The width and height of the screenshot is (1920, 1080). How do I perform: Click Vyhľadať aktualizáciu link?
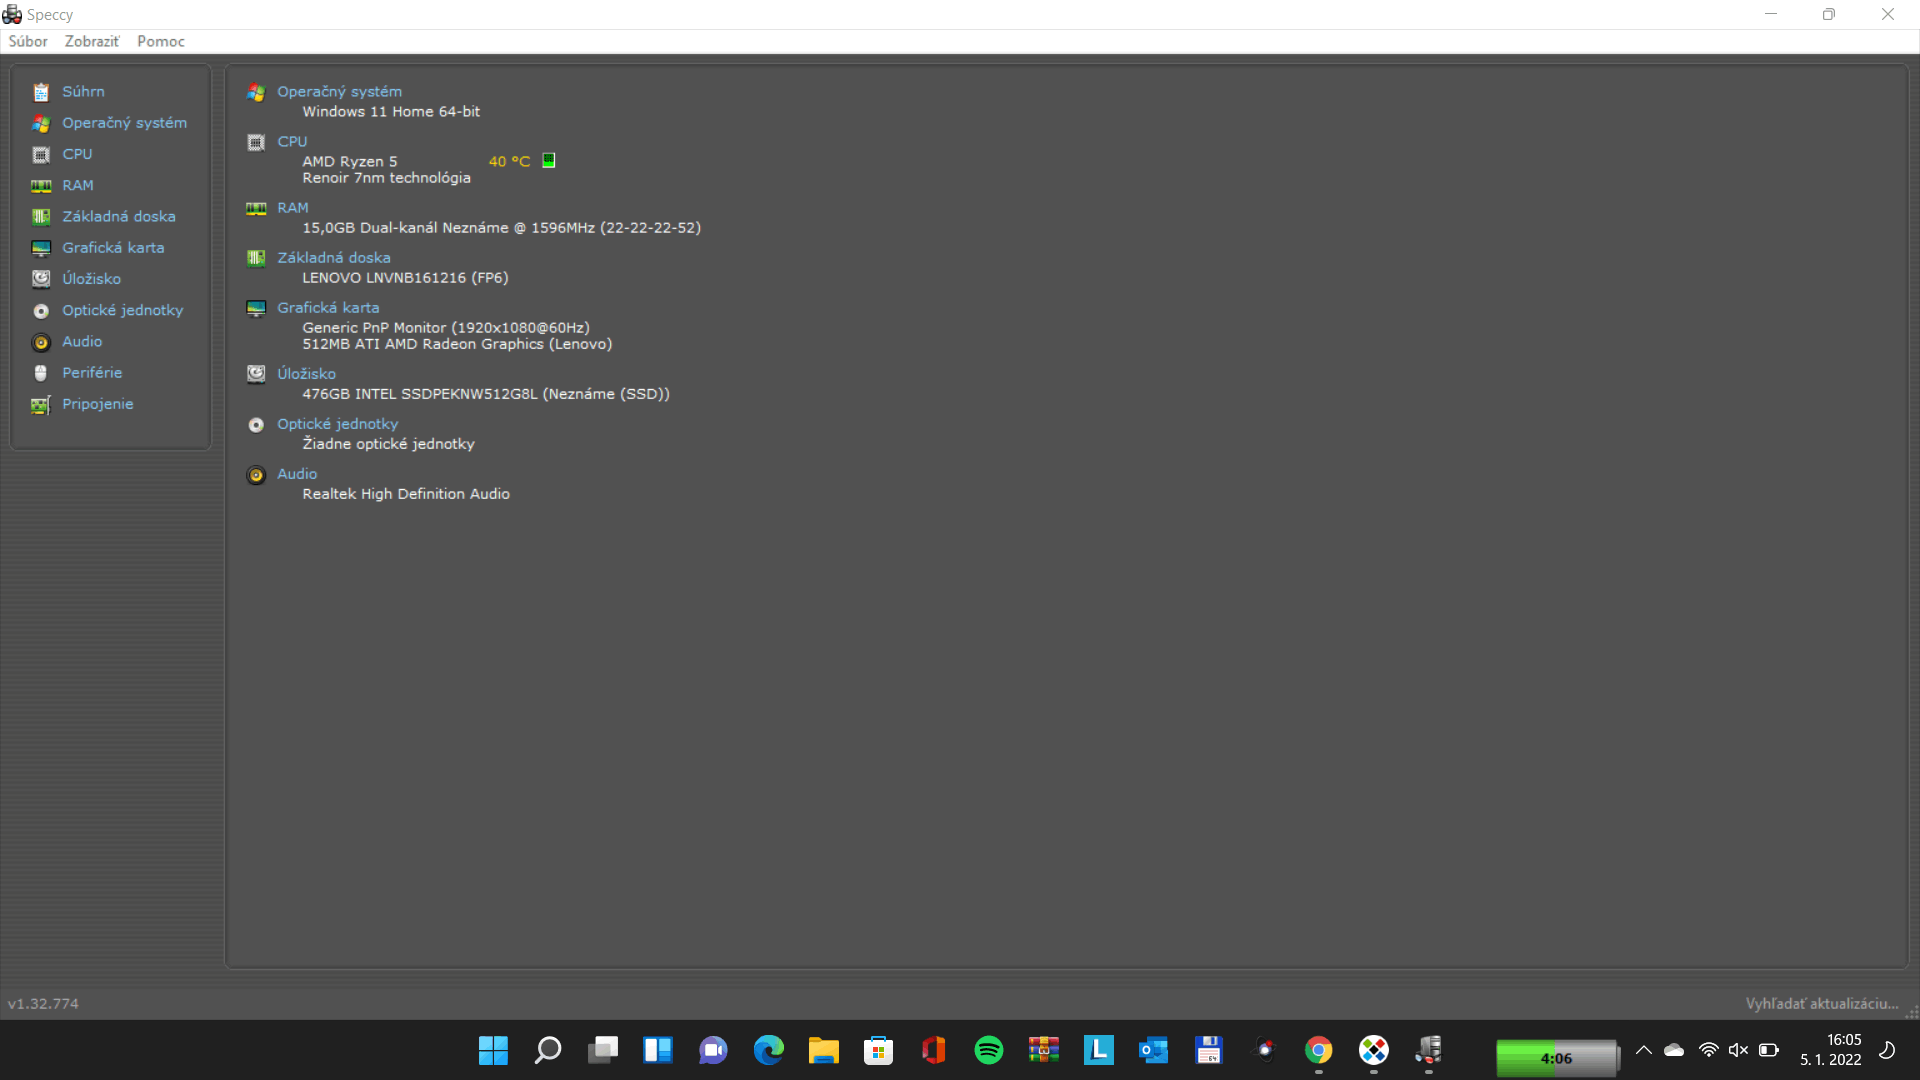1821,1003
